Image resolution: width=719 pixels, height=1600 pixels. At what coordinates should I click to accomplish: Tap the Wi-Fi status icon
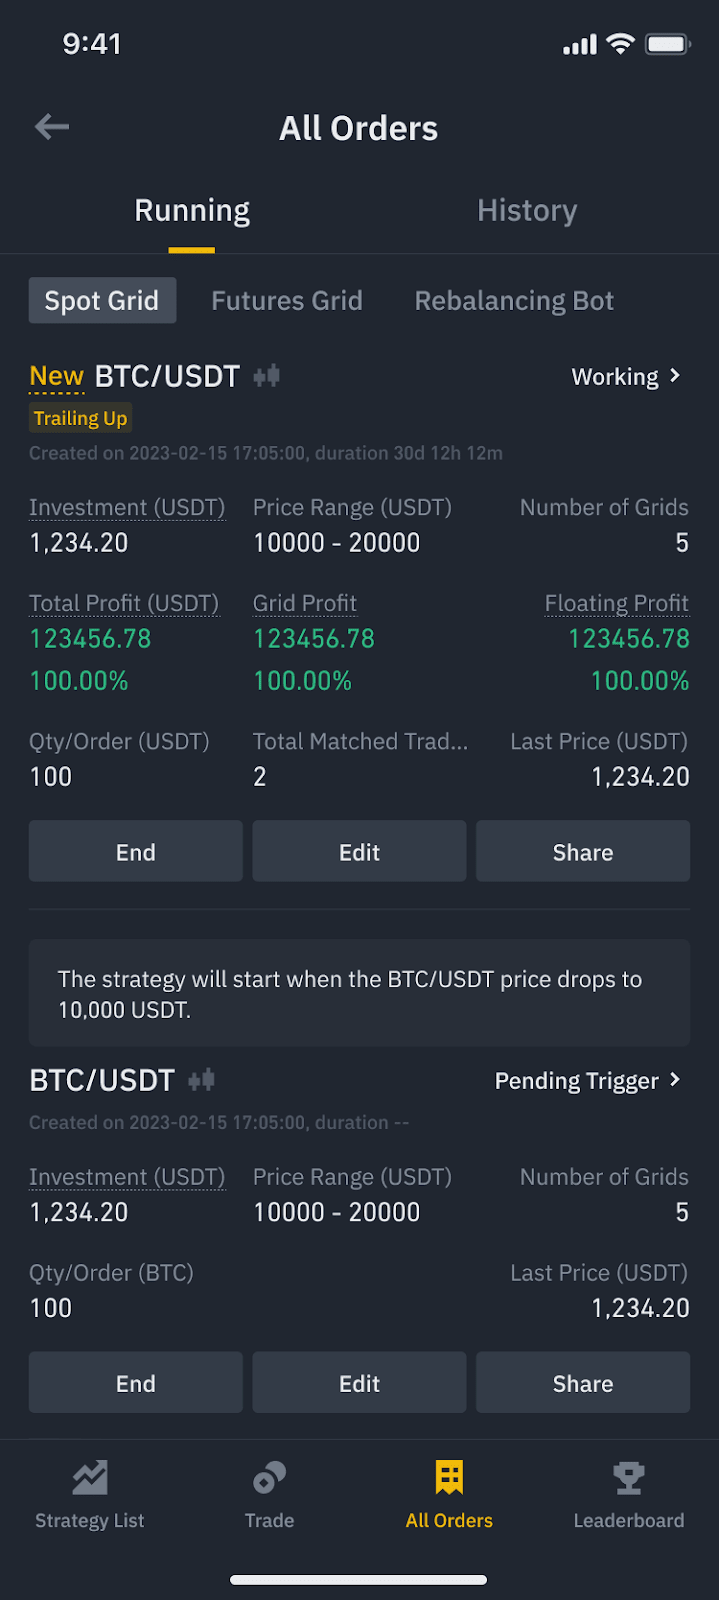coord(621,44)
